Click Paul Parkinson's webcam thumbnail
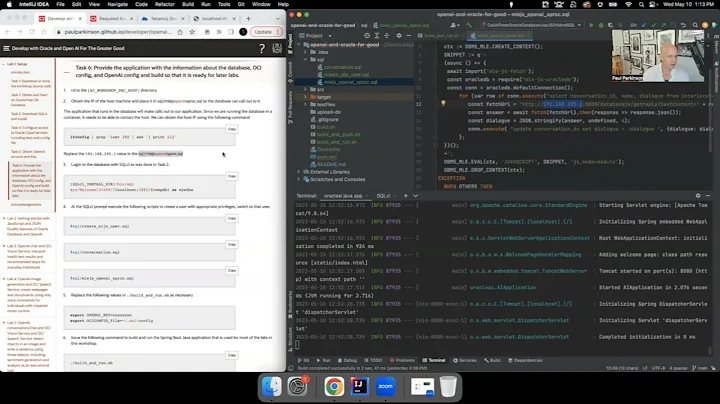Viewport: 720px width, 404px height. [x=658, y=56]
